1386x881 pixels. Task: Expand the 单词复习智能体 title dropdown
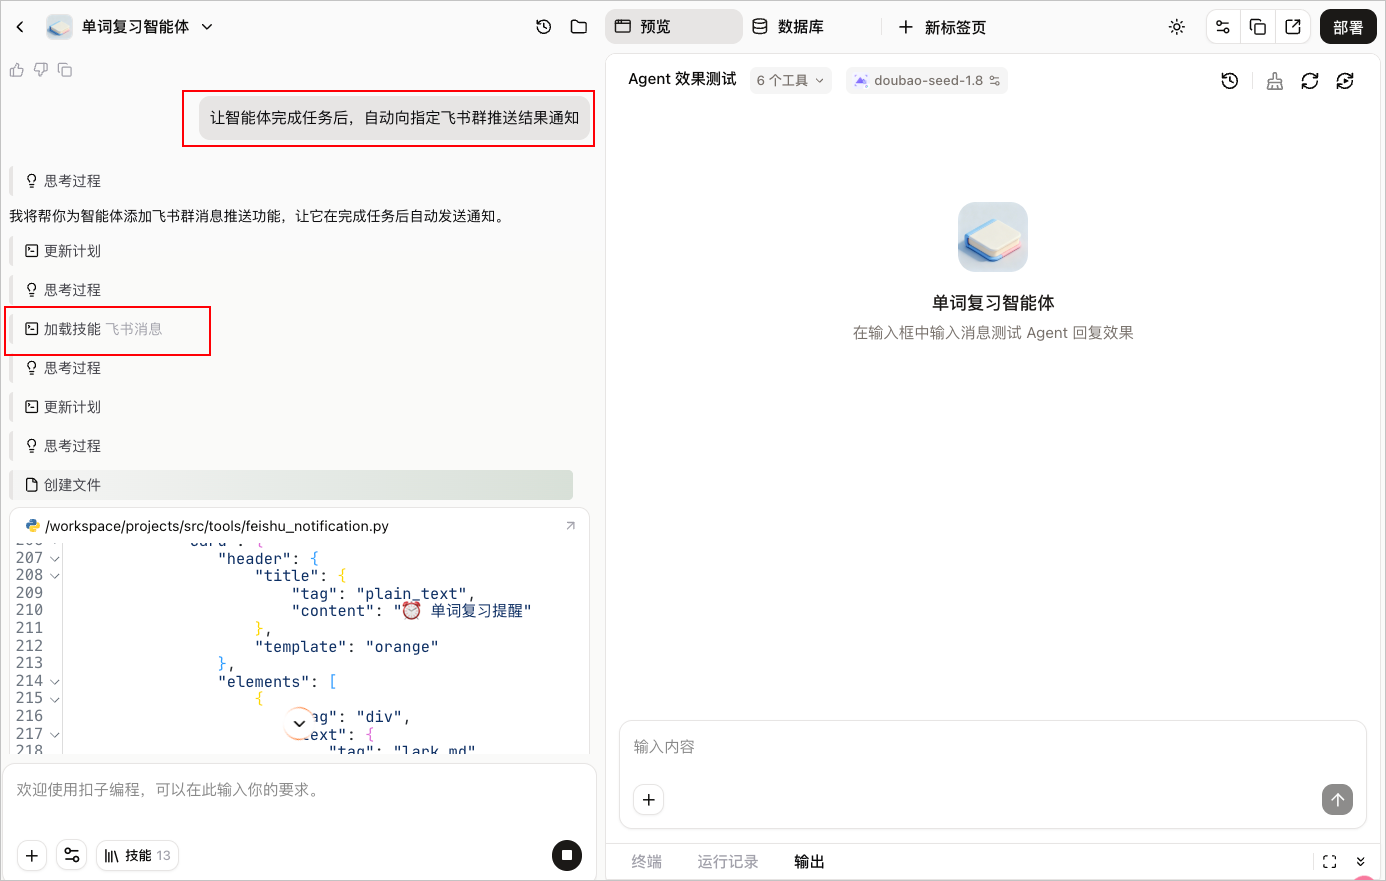coord(207,27)
